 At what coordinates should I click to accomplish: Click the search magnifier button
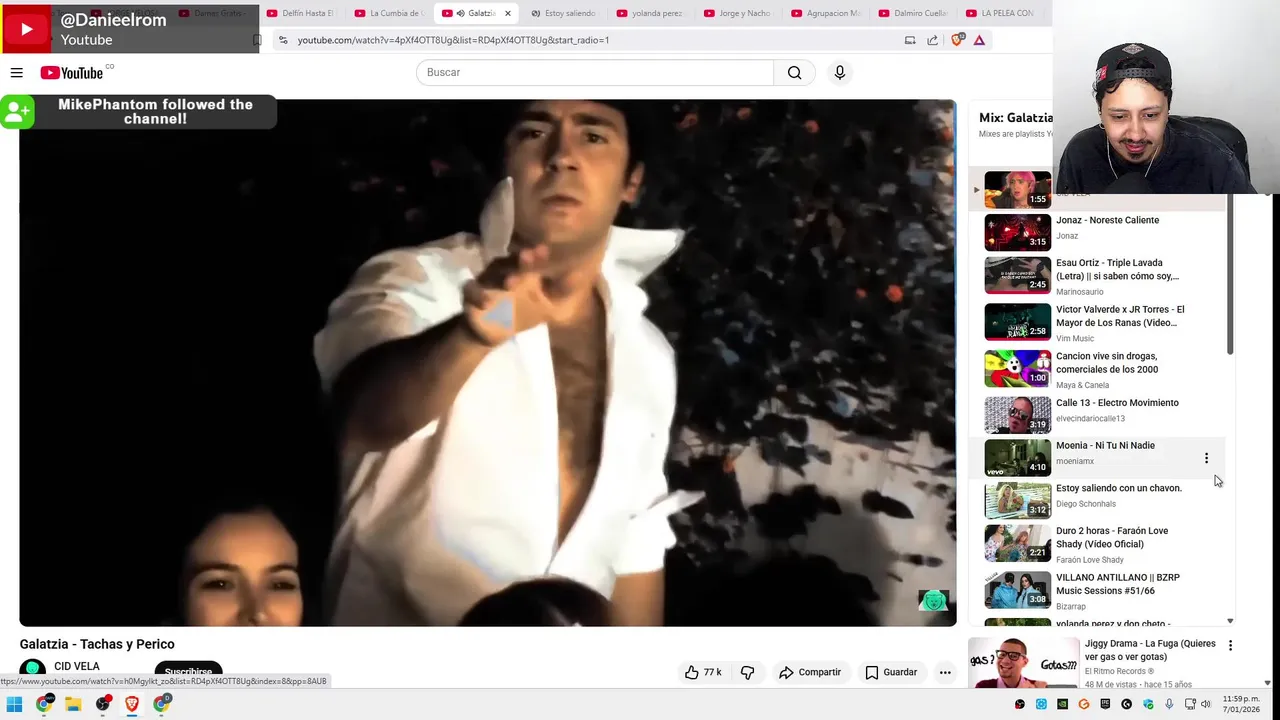pos(794,72)
